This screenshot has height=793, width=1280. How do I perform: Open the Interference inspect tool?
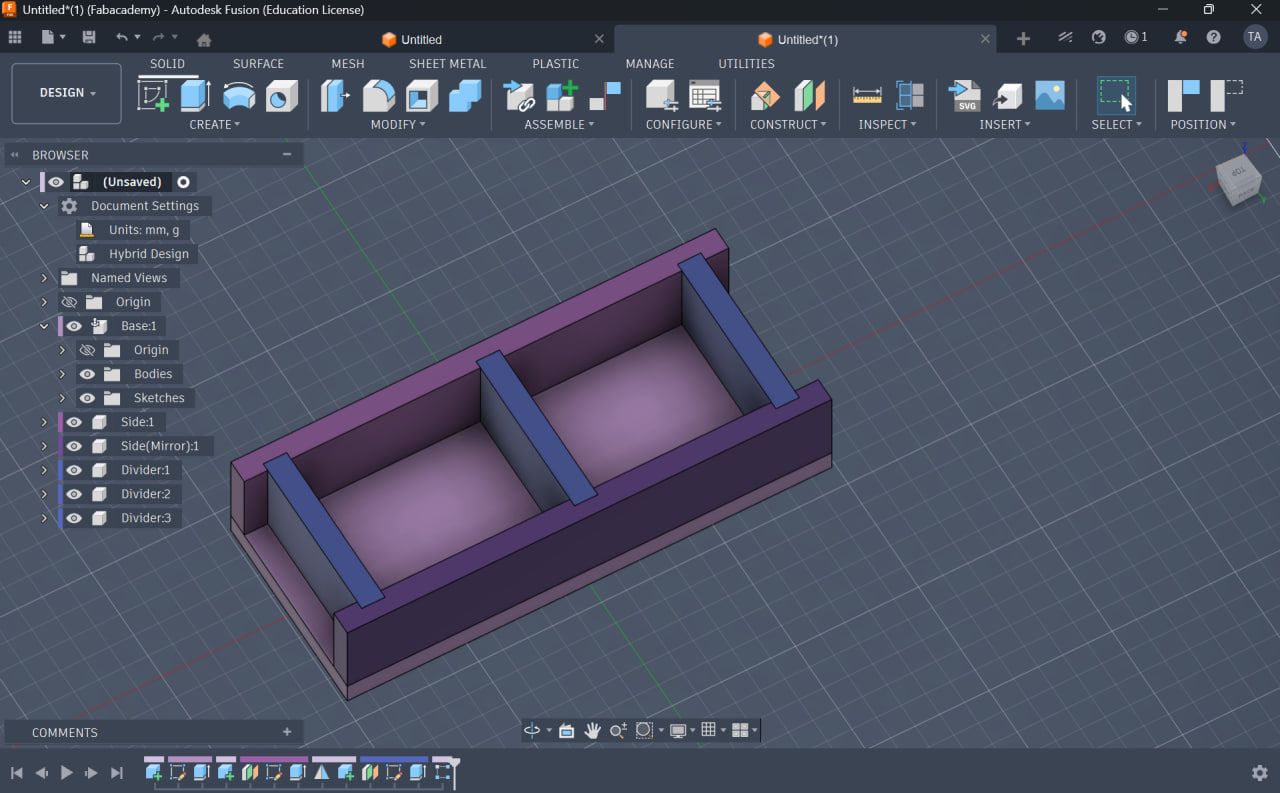pyautogui.click(x=910, y=96)
